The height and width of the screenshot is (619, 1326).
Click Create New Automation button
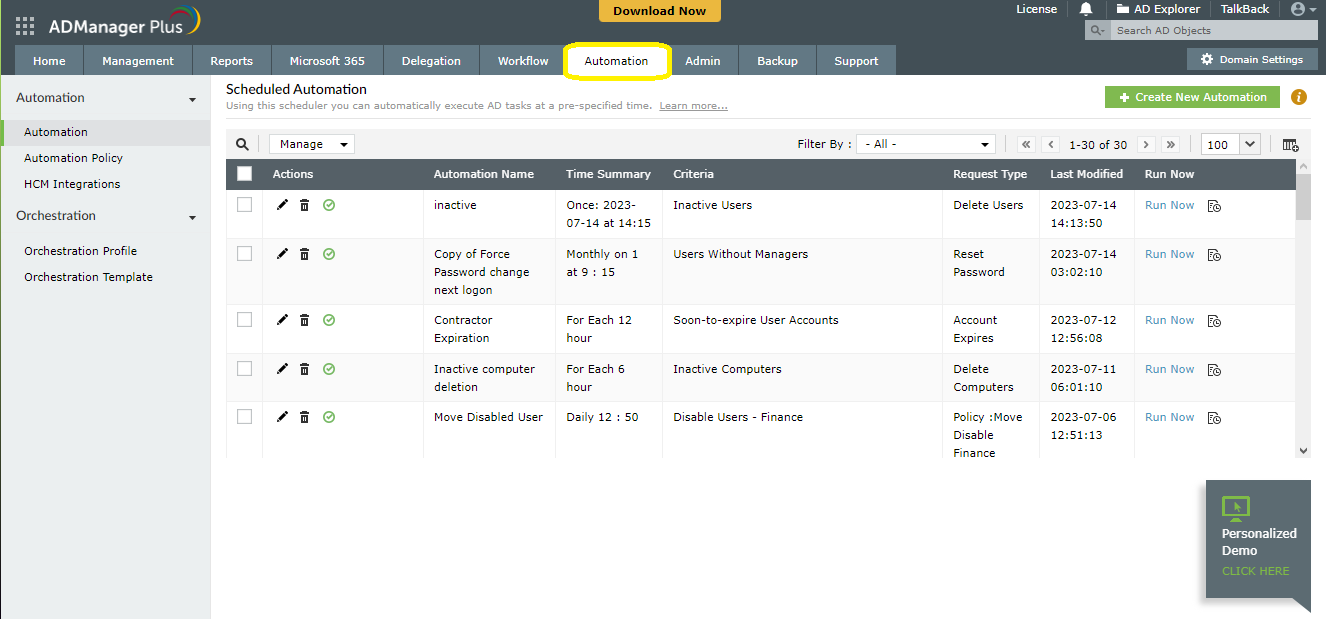click(x=1192, y=97)
